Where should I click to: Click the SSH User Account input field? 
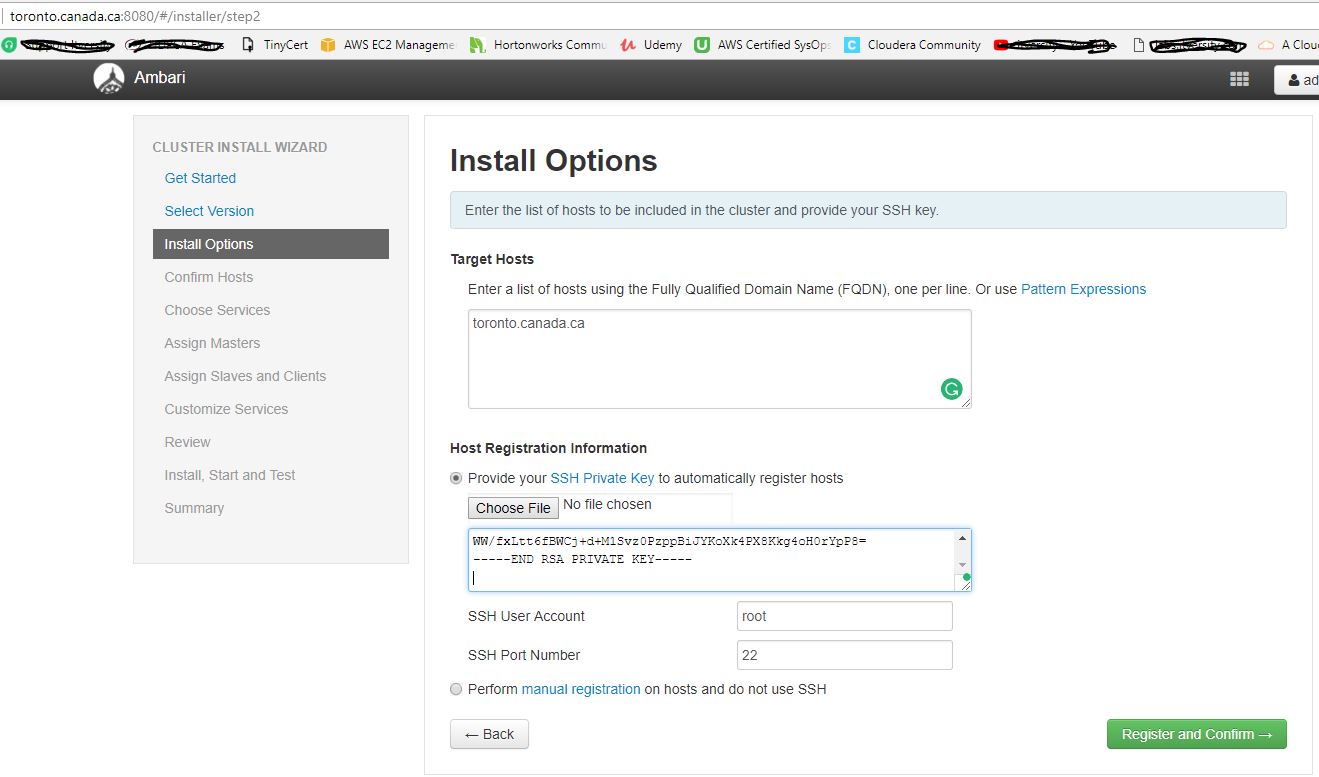click(843, 615)
